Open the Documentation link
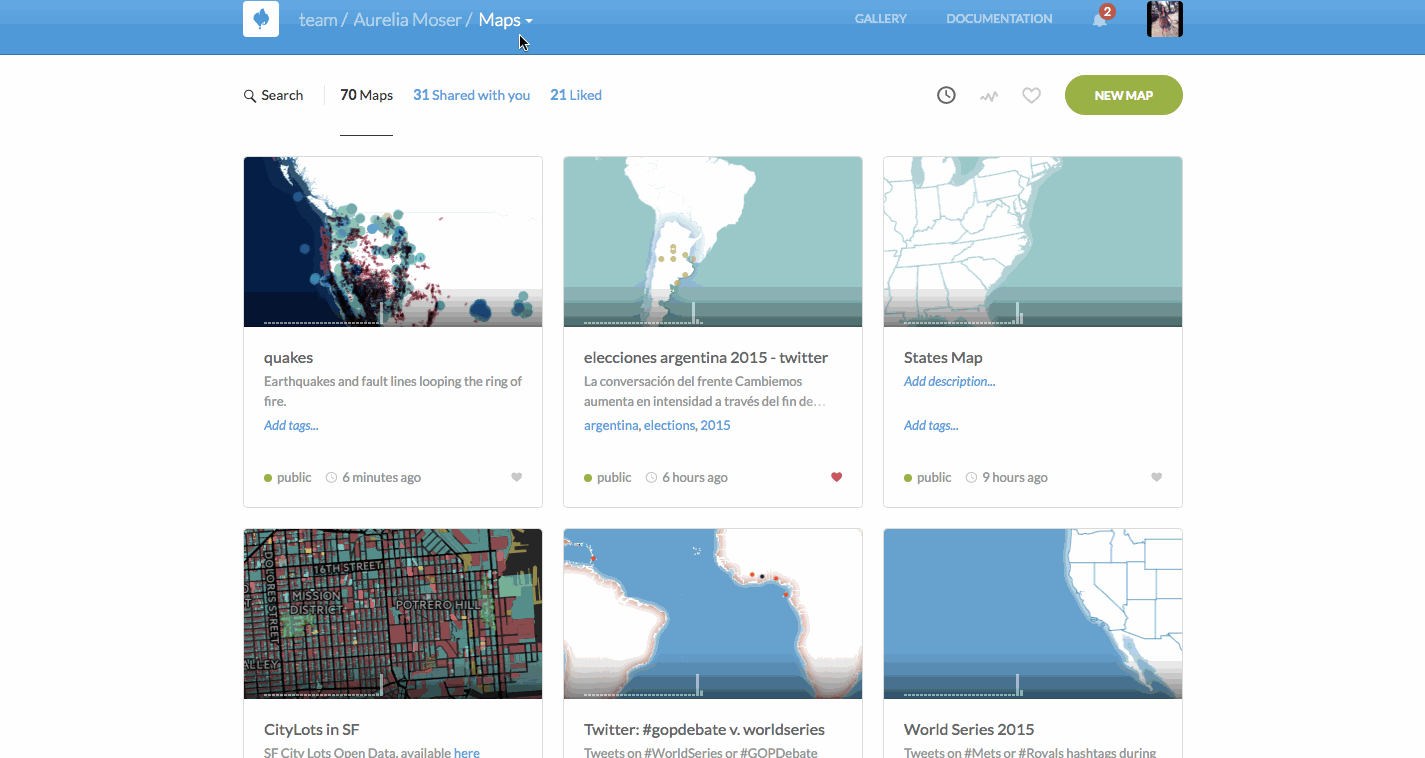Screen dimensions: 1425x758 tap(999, 19)
